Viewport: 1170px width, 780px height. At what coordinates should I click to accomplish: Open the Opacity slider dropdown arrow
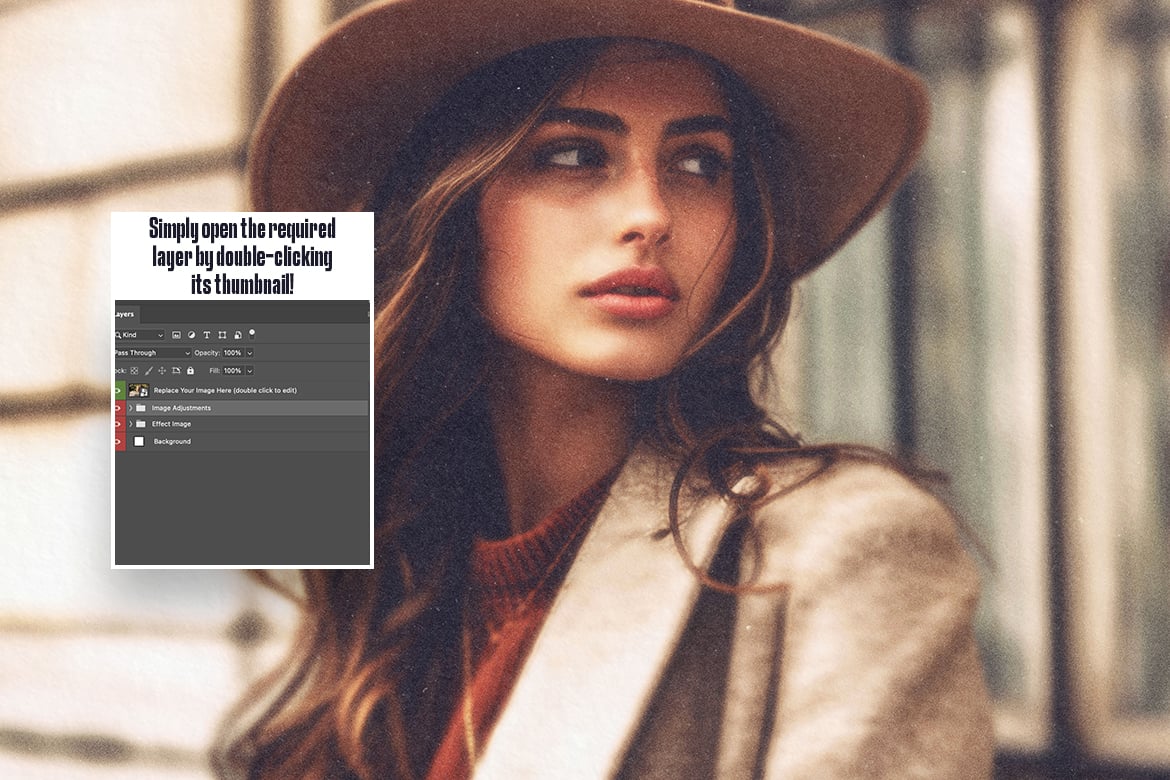[250, 353]
